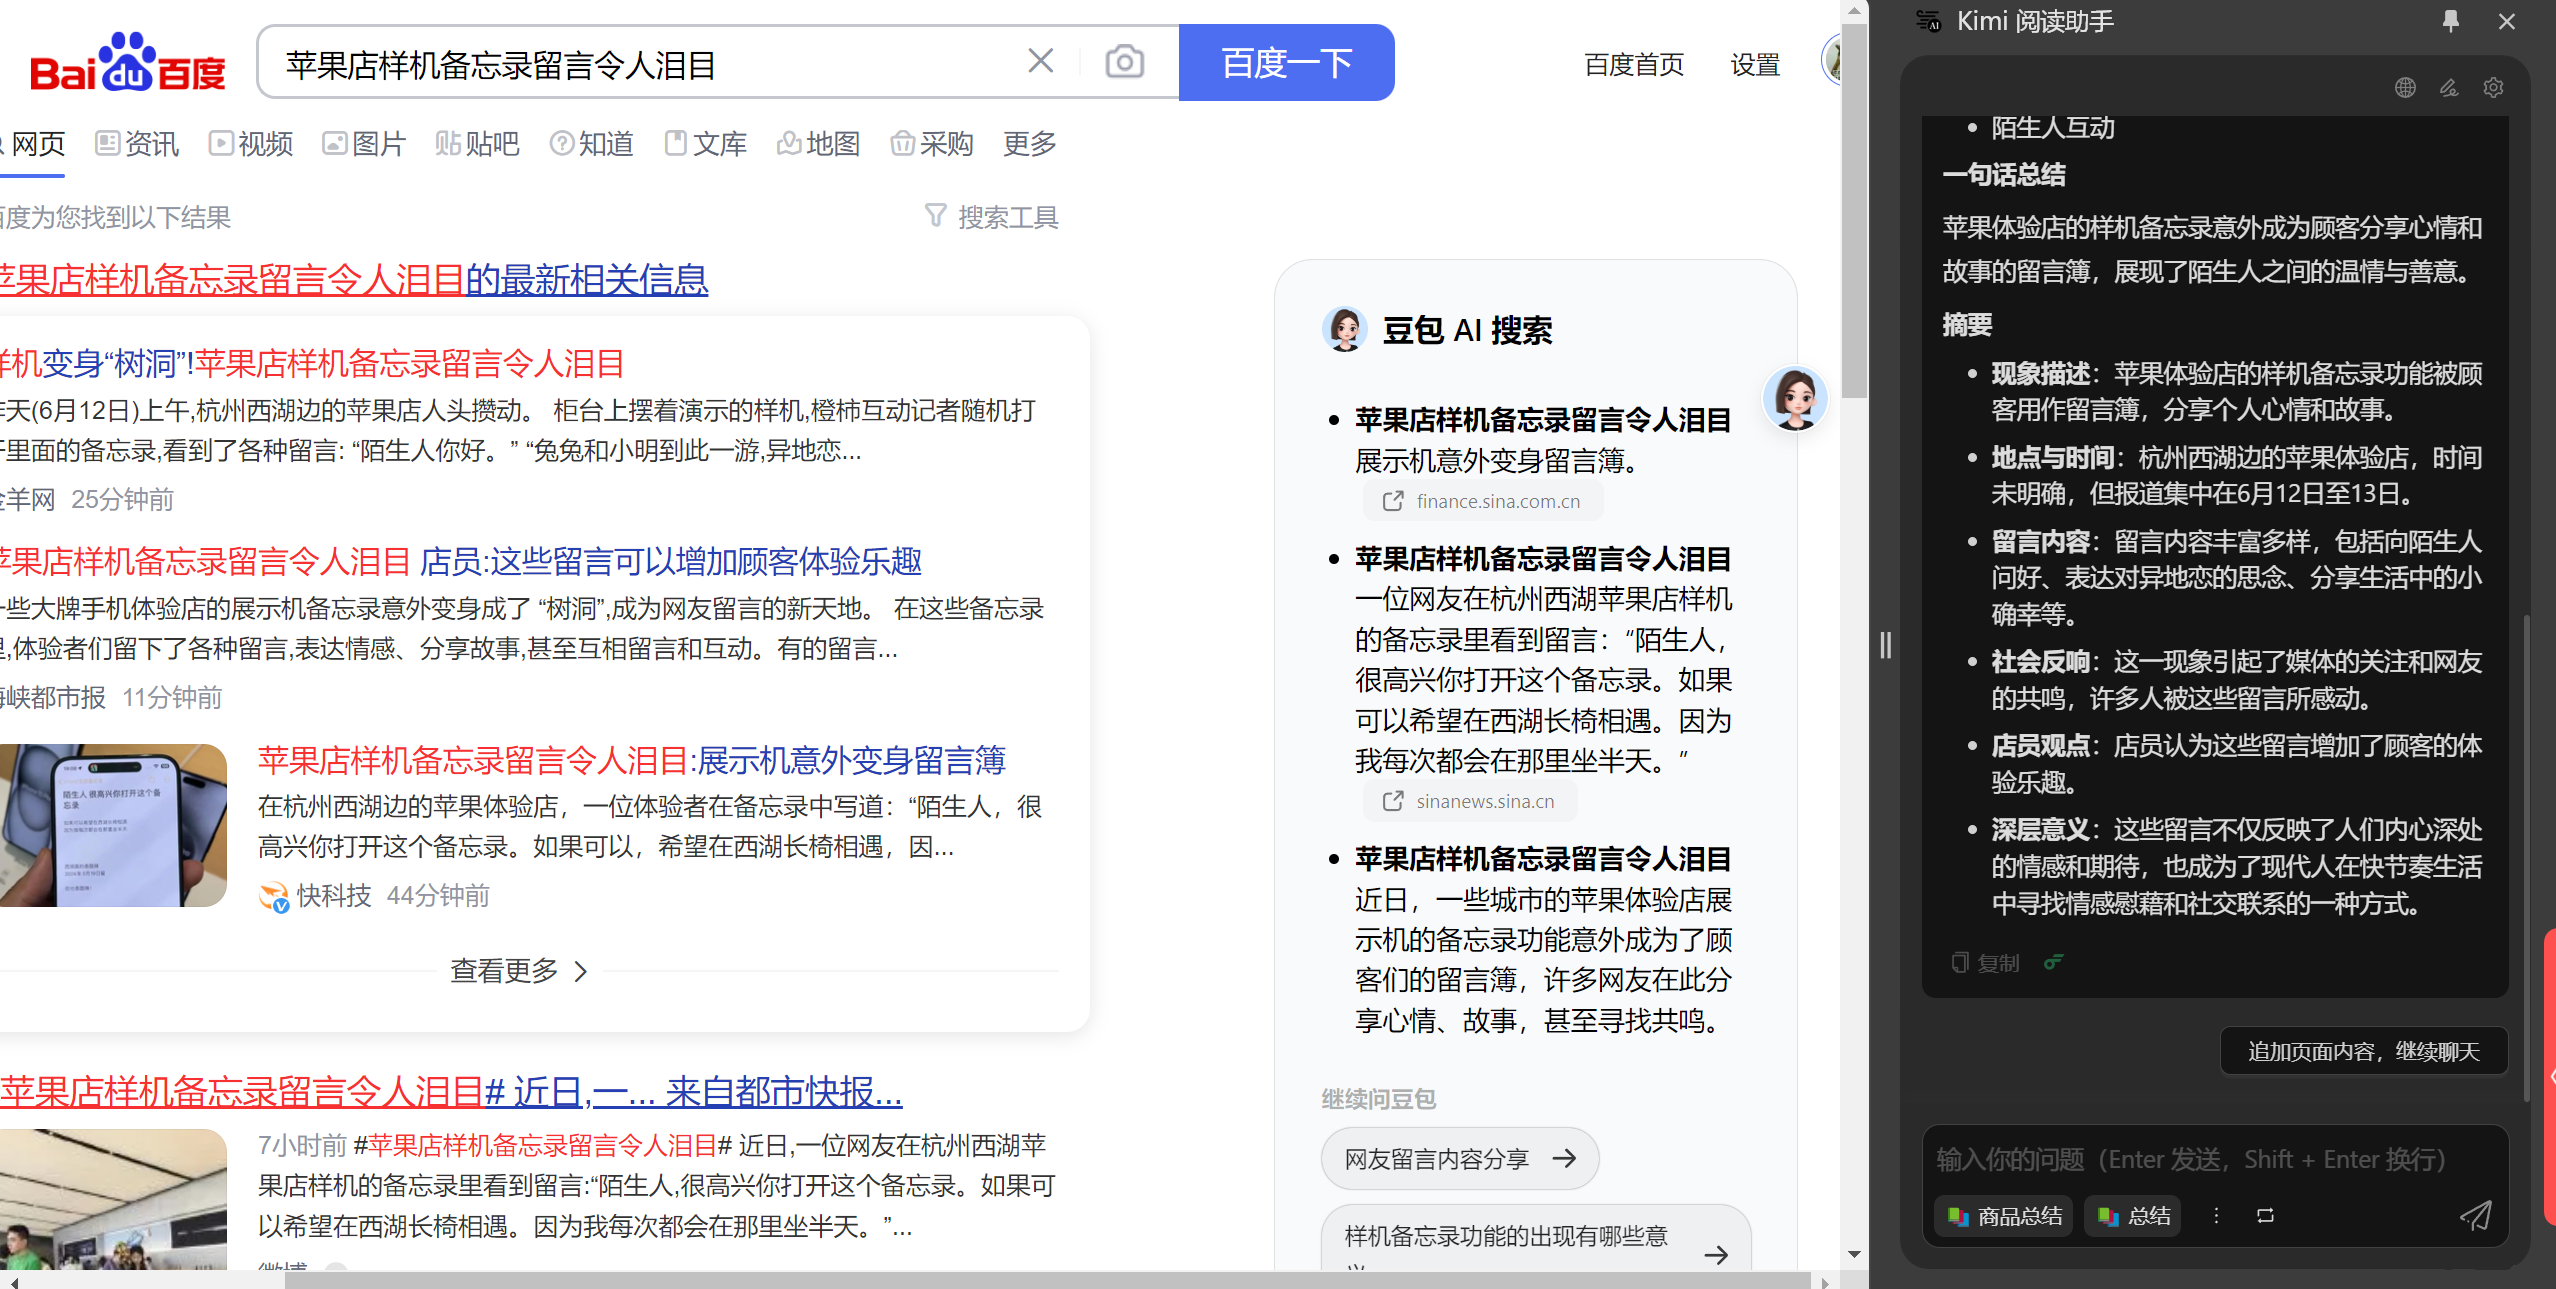Clear the search box with X icon
2556x1289 pixels.
pos(1040,62)
